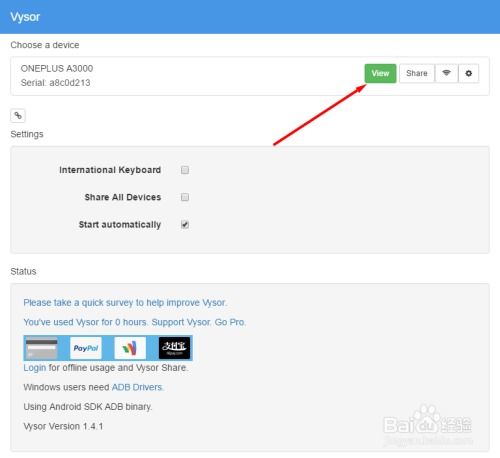Image resolution: width=500 pixels, height=458 pixels.
Task: Select the Alipay payment icon
Action: [174, 348]
